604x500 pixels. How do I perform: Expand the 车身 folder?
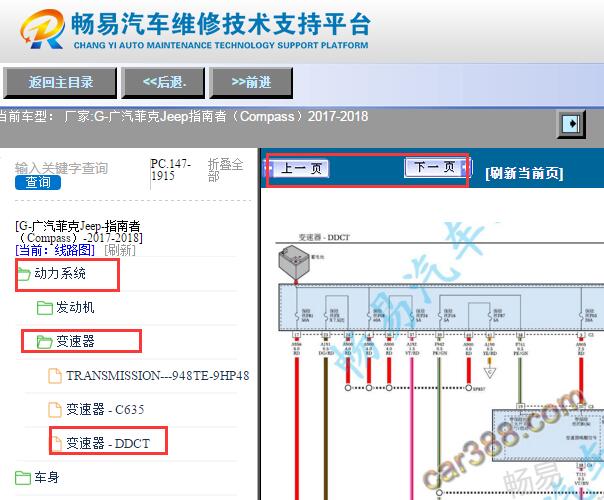pyautogui.click(x=47, y=478)
